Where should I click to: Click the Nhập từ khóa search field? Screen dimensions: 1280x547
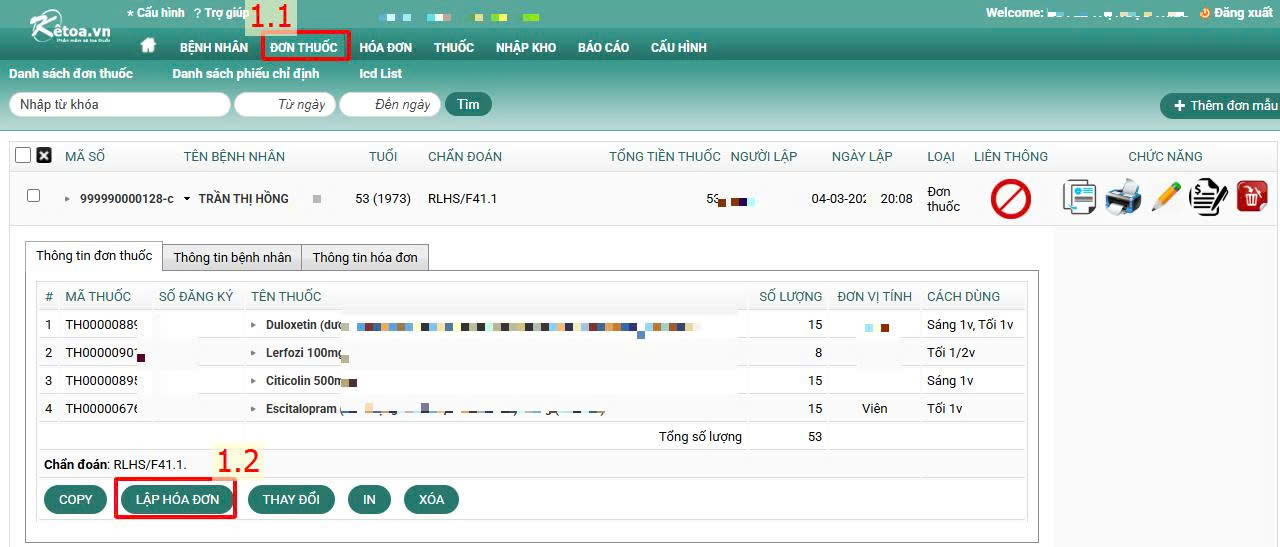click(120, 104)
